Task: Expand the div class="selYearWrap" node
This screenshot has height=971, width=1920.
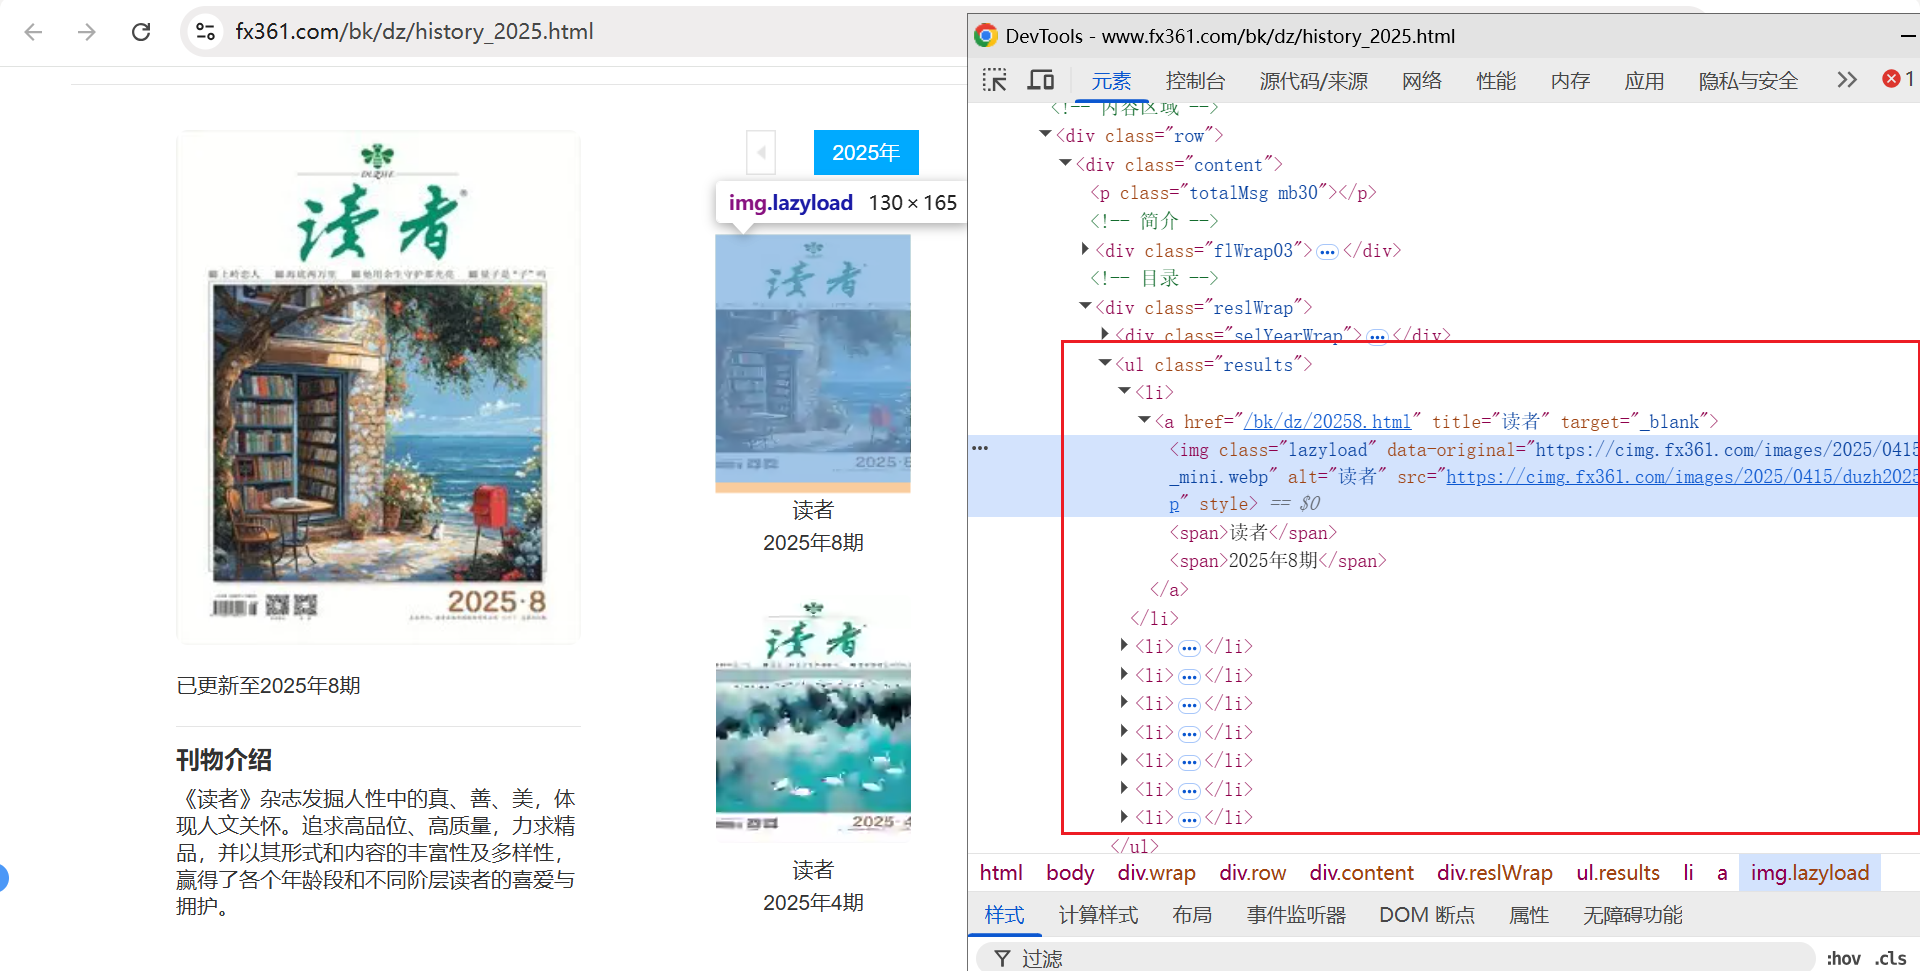Action: pyautogui.click(x=1105, y=334)
